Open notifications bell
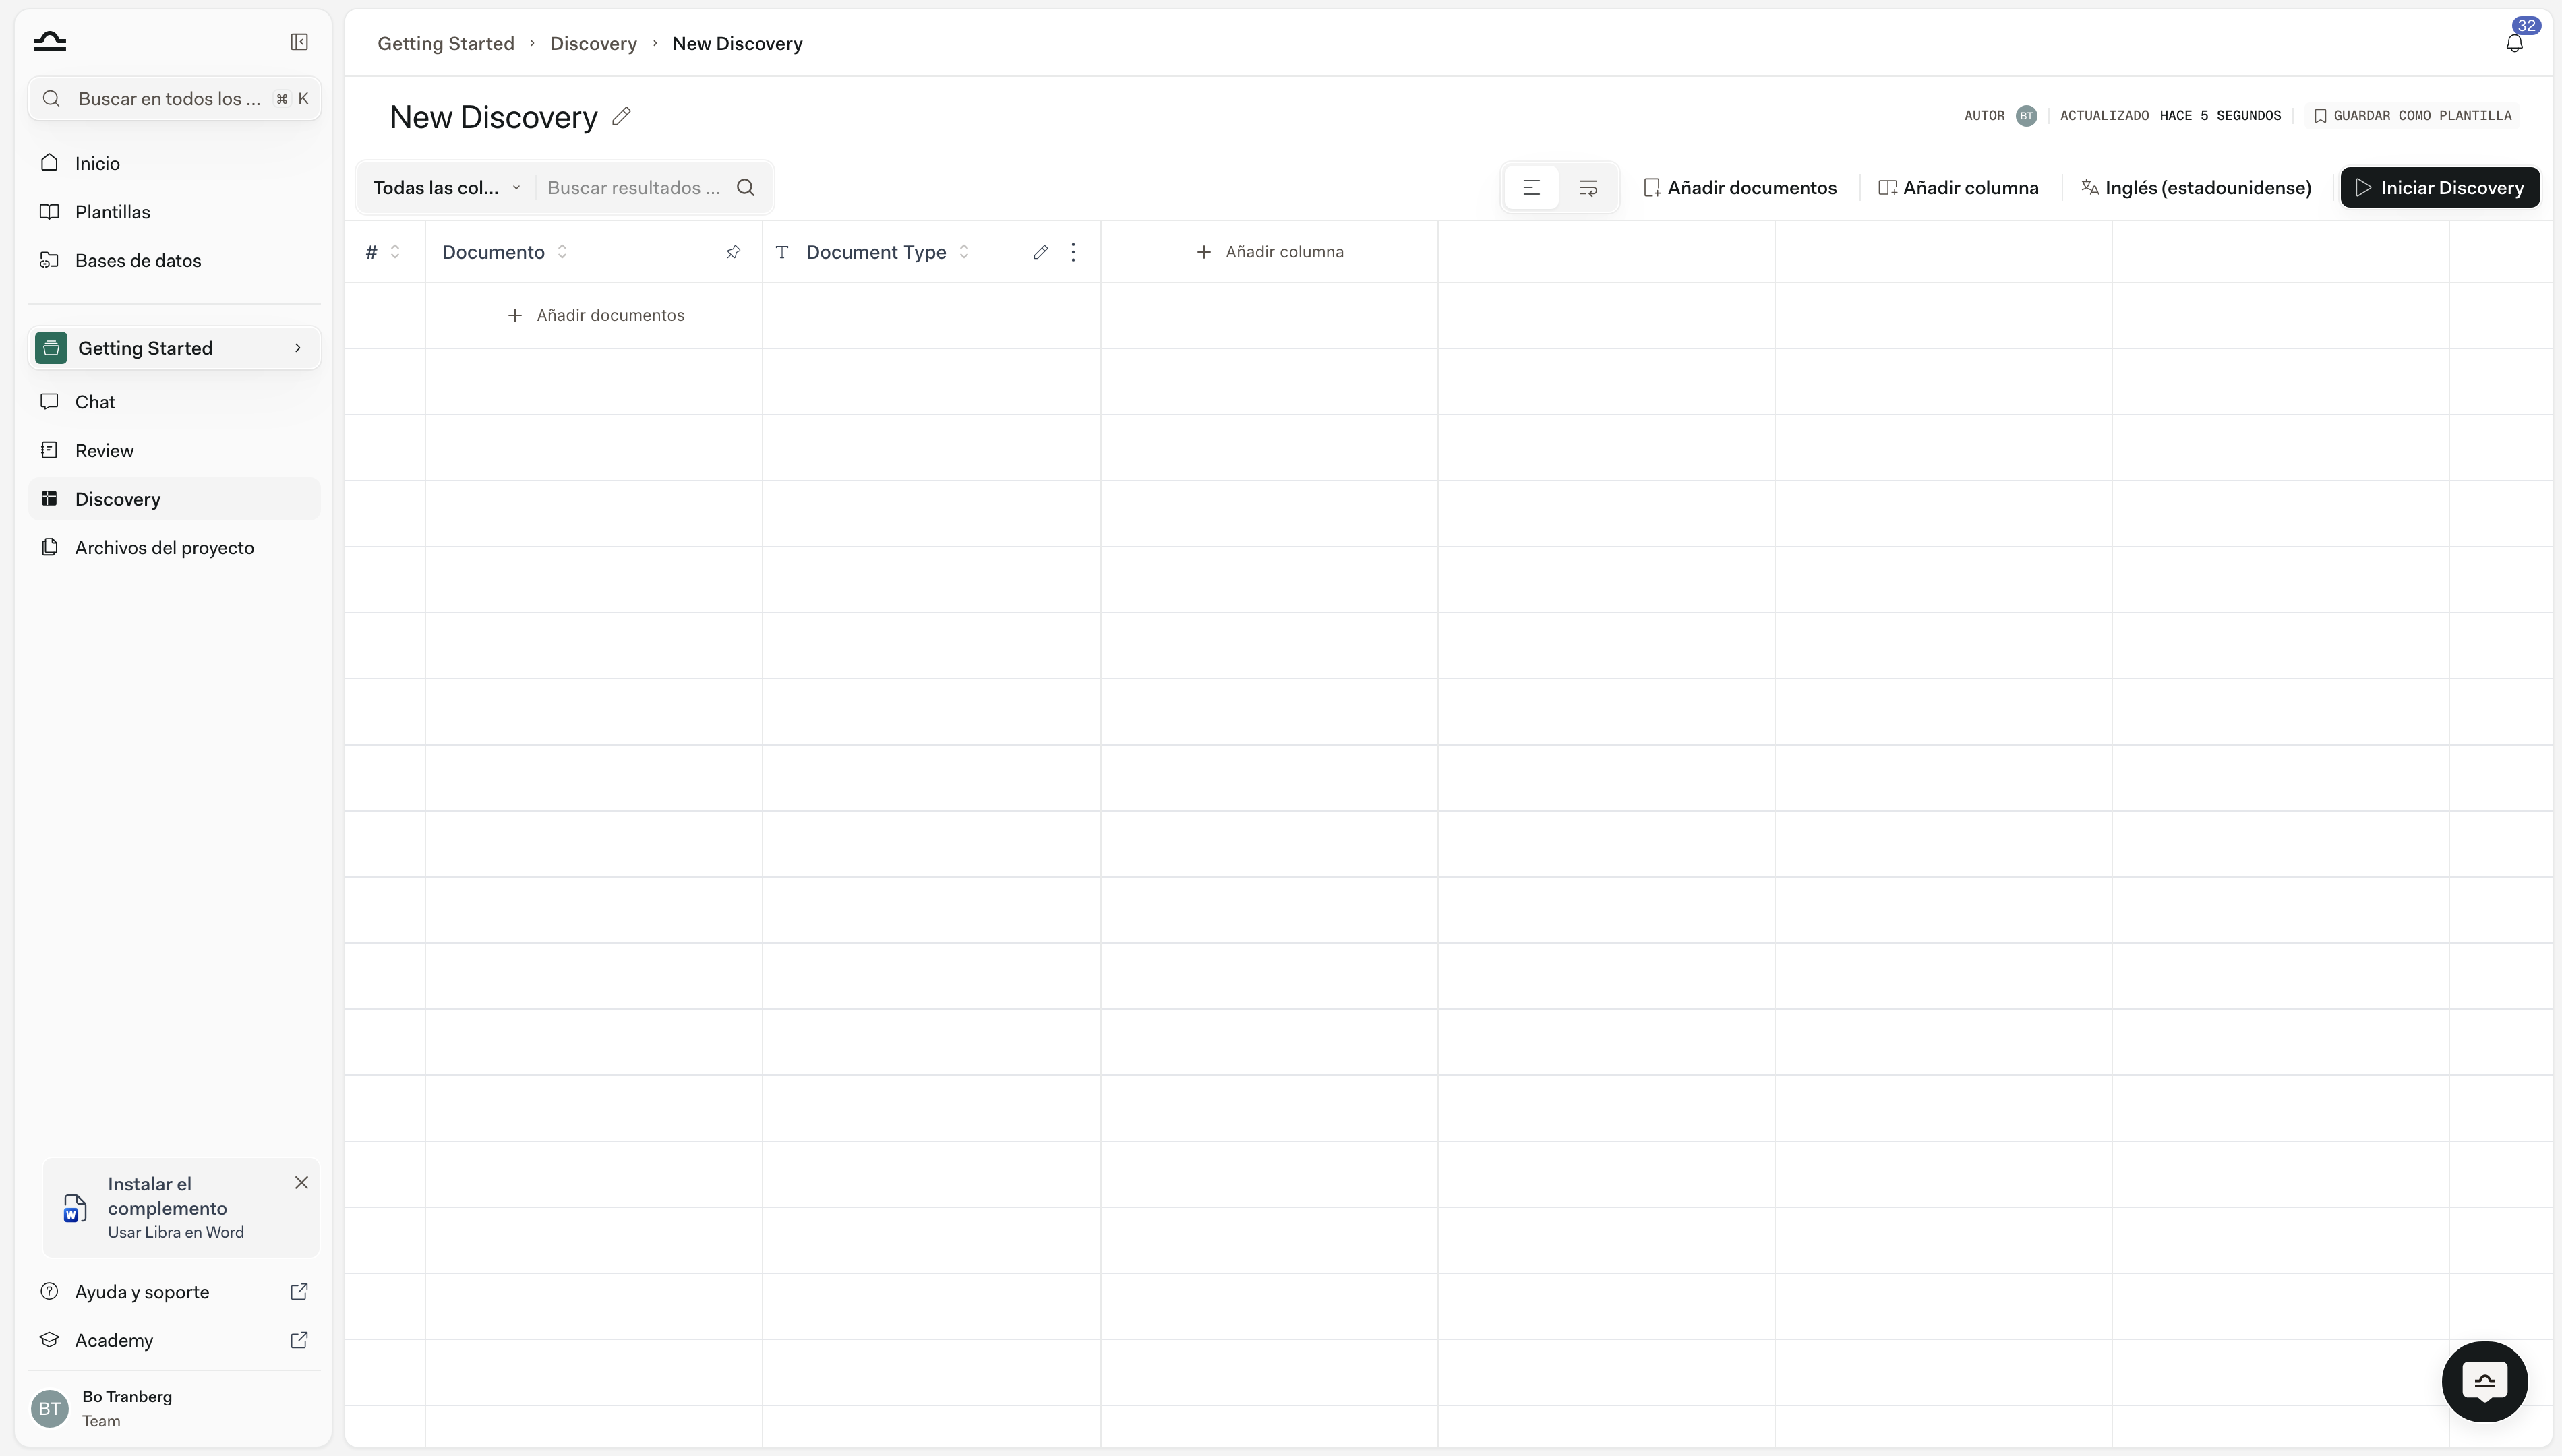The image size is (2562, 1456). 2514,43
